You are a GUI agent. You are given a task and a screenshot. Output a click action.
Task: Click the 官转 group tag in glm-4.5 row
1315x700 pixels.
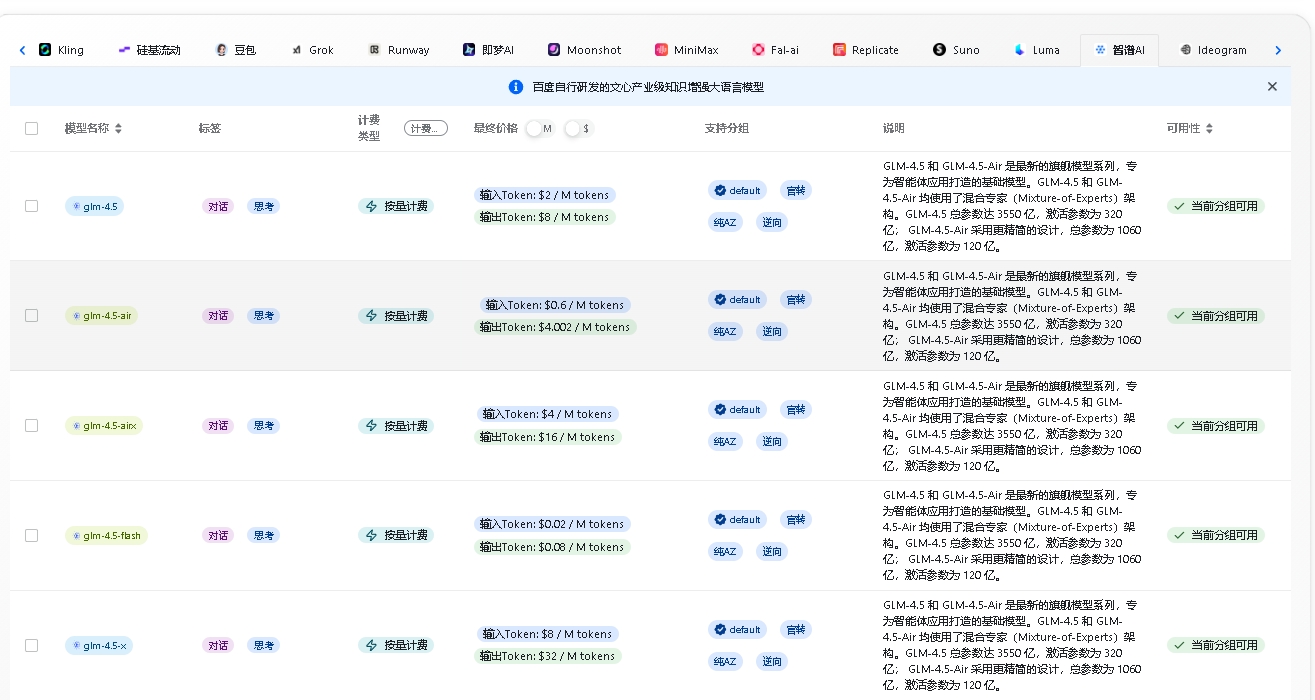tap(795, 190)
